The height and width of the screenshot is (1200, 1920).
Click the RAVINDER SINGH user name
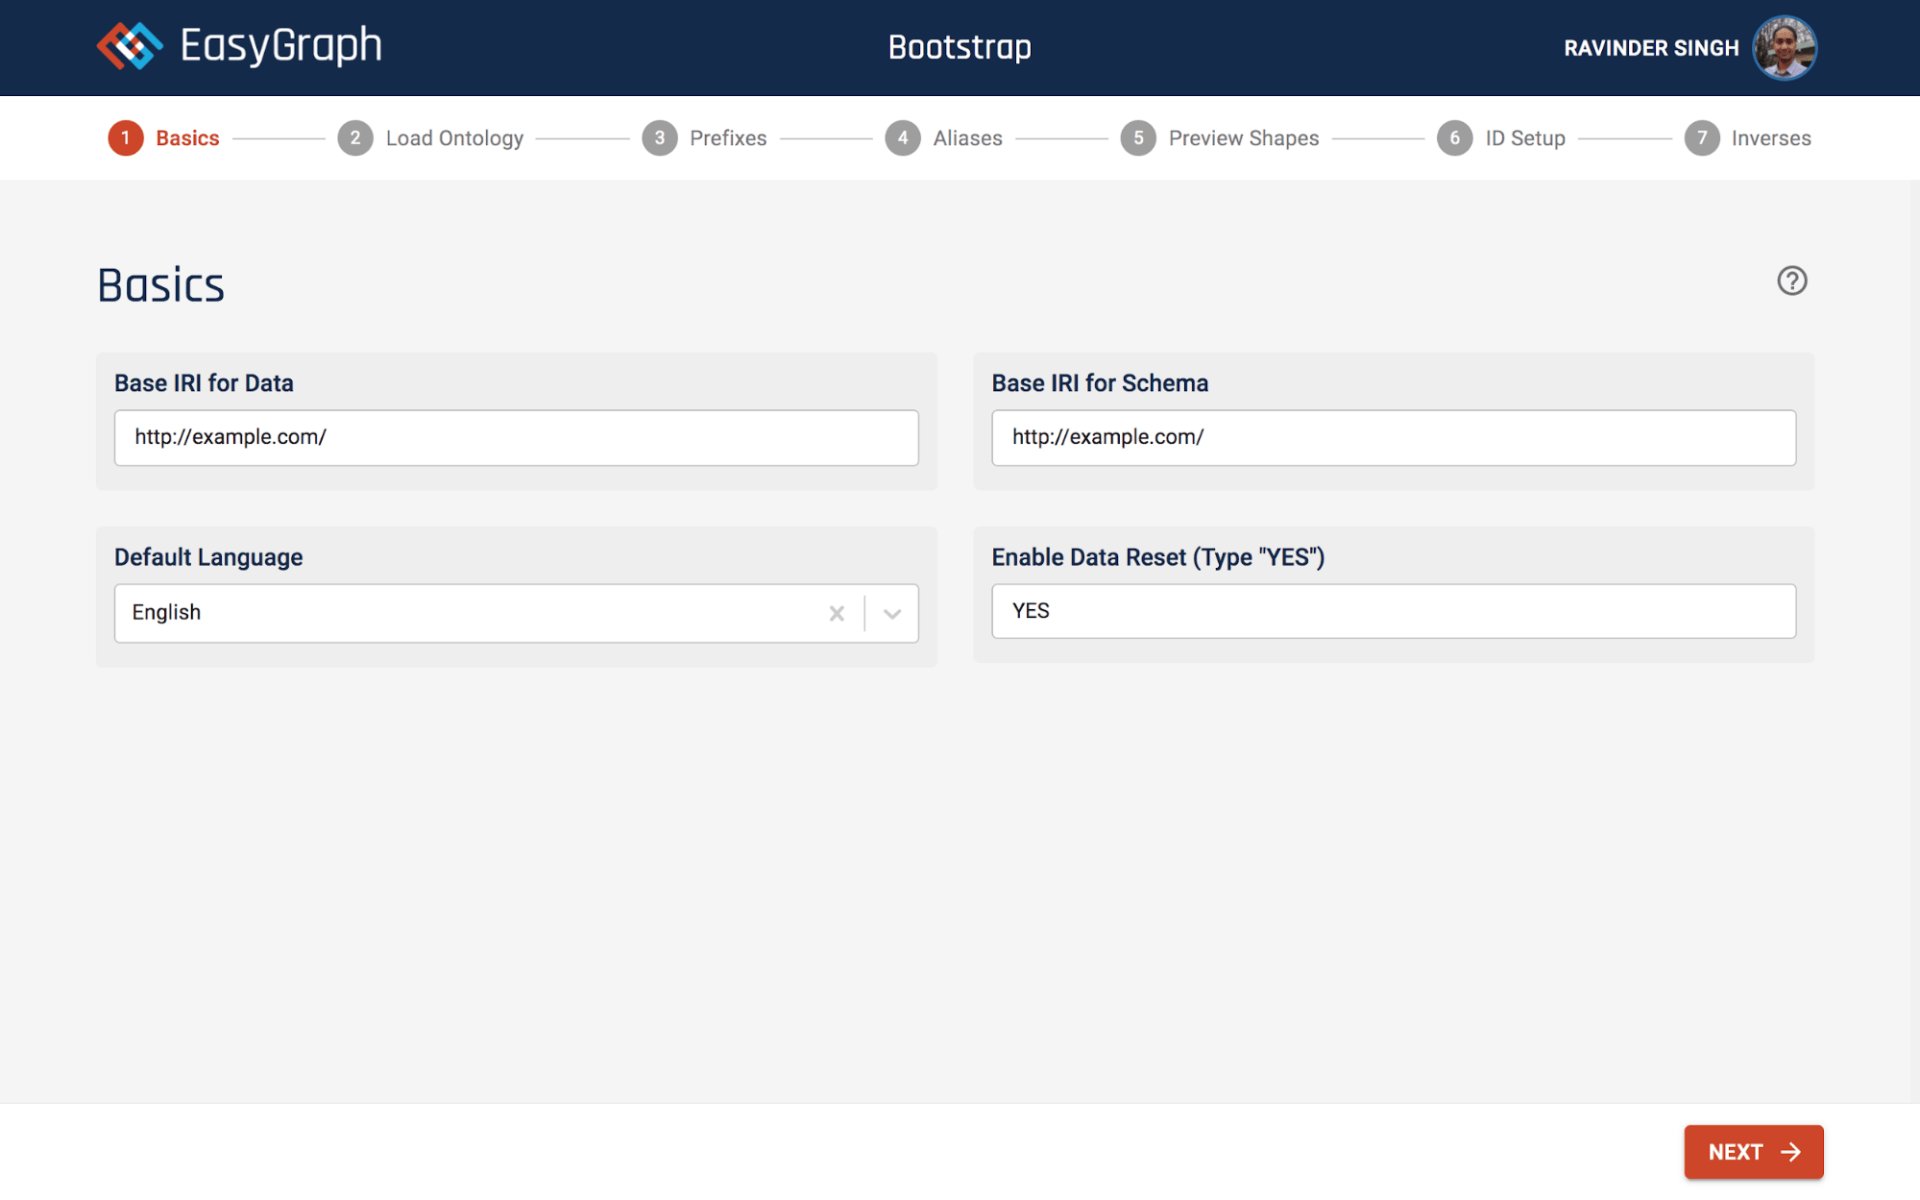pos(1650,48)
